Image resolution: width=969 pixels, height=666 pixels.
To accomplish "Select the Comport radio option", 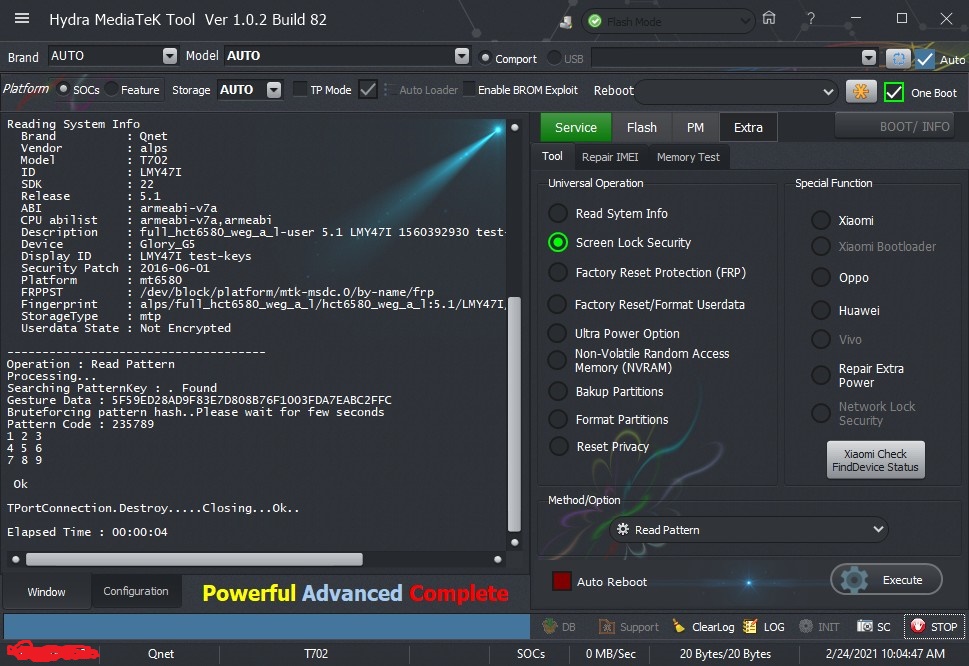I will 486,58.
